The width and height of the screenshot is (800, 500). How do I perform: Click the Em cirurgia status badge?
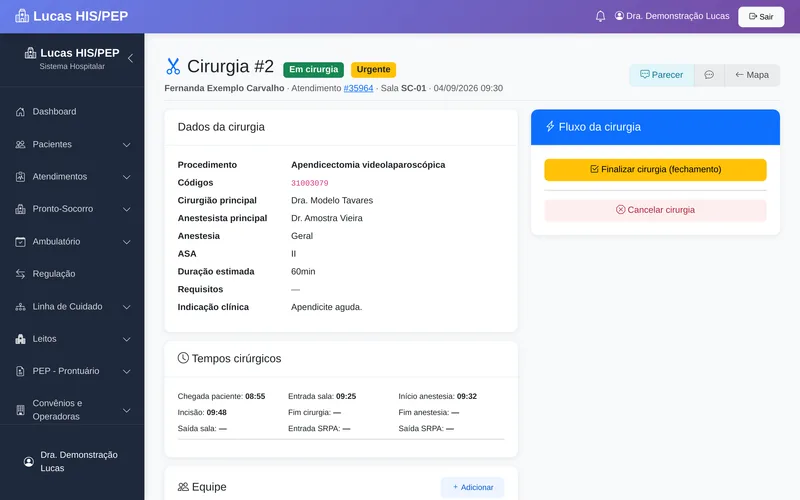tap(313, 69)
